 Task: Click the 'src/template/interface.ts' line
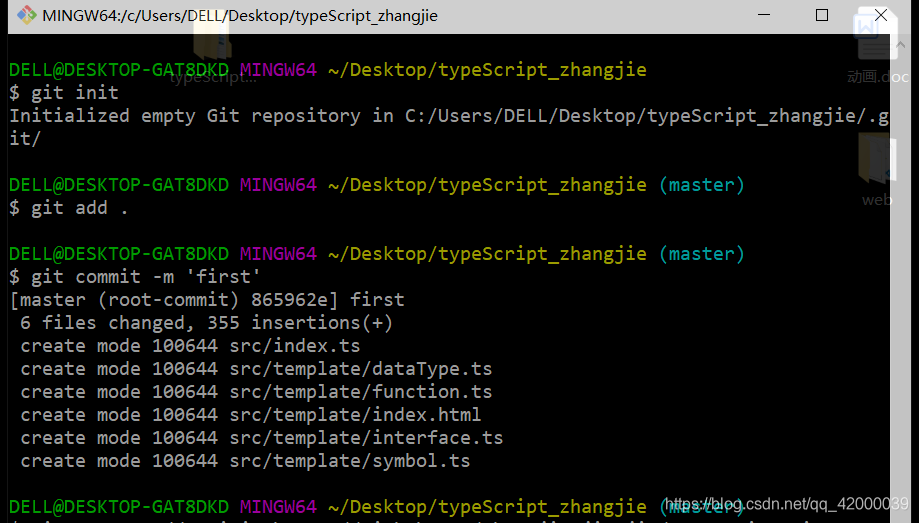click(261, 438)
